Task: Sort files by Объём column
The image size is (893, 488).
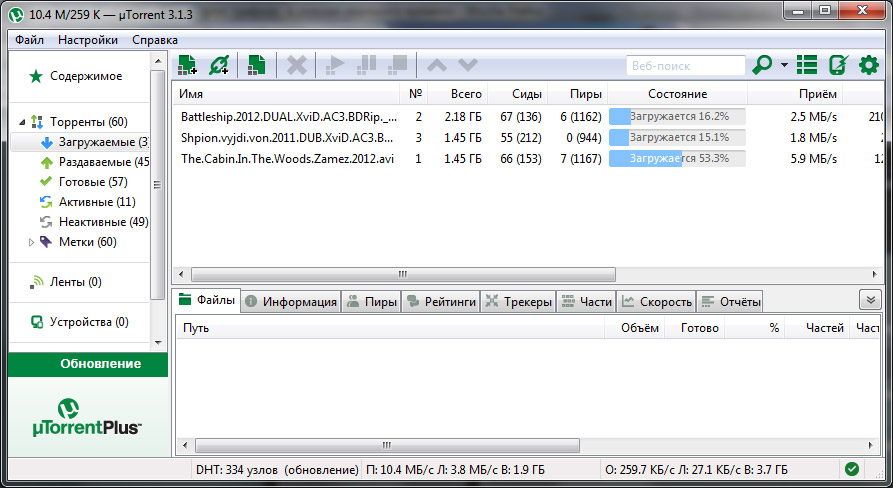Action: point(634,328)
